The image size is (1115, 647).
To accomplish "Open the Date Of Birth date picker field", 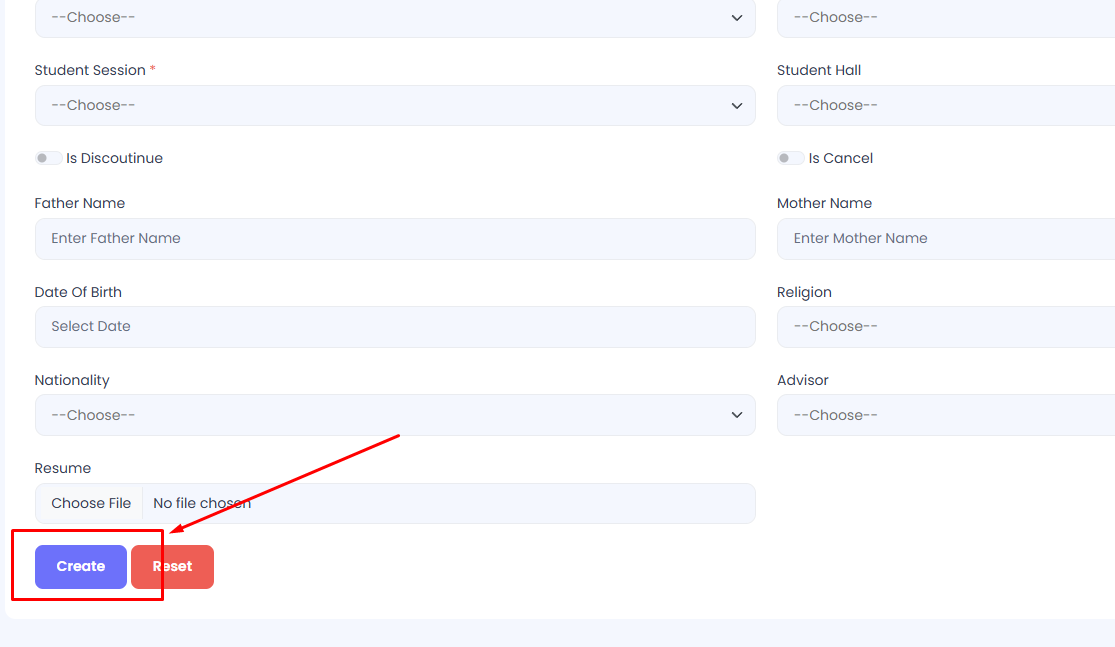I will coord(394,327).
